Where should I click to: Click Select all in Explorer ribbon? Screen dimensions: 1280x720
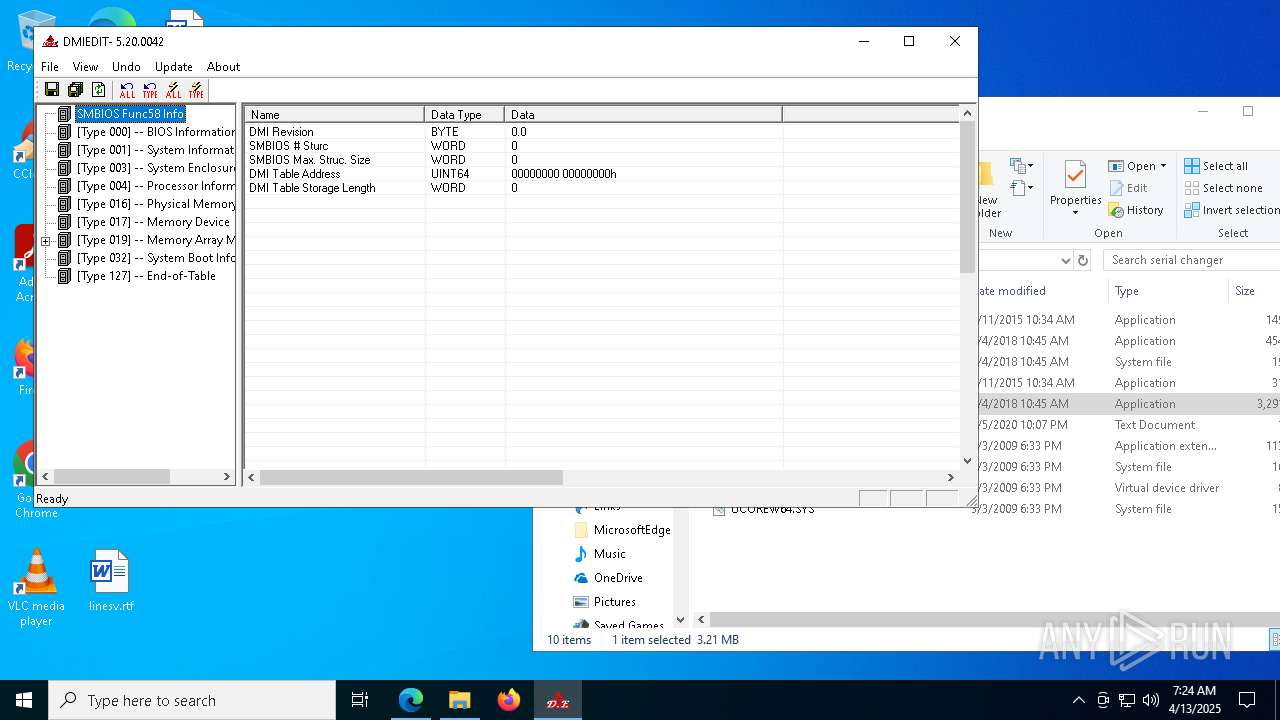(x=1216, y=166)
